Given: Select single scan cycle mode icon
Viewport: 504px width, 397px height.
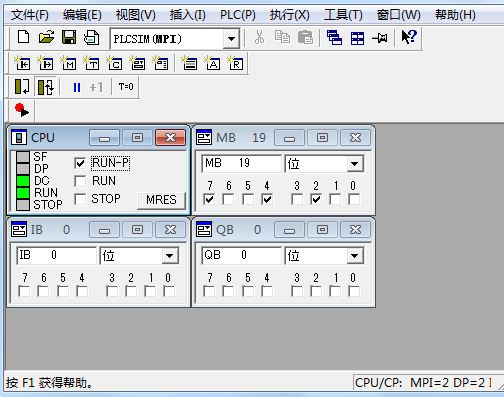Looking at the screenshot, I should click(x=22, y=87).
